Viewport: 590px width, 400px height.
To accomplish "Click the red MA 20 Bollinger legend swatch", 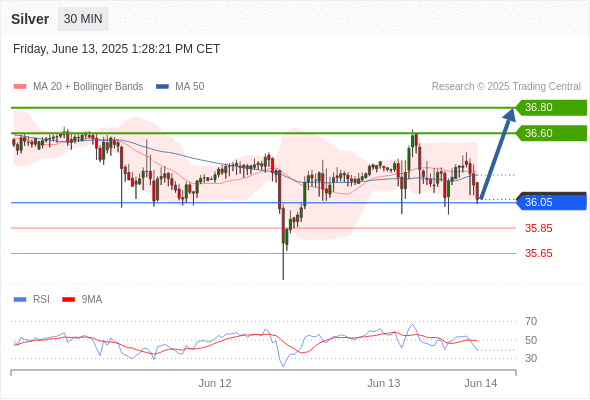I will (x=20, y=87).
